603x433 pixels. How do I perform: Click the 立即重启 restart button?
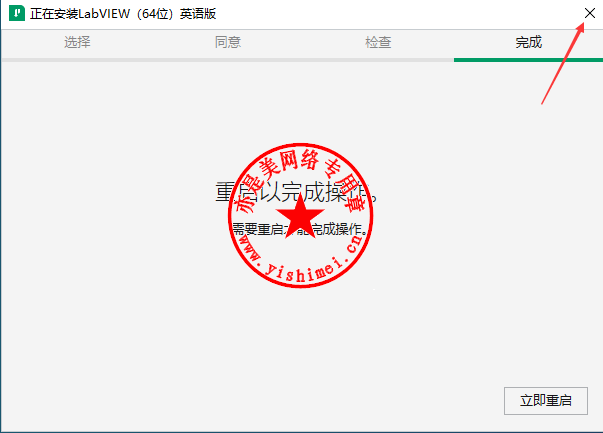546,401
